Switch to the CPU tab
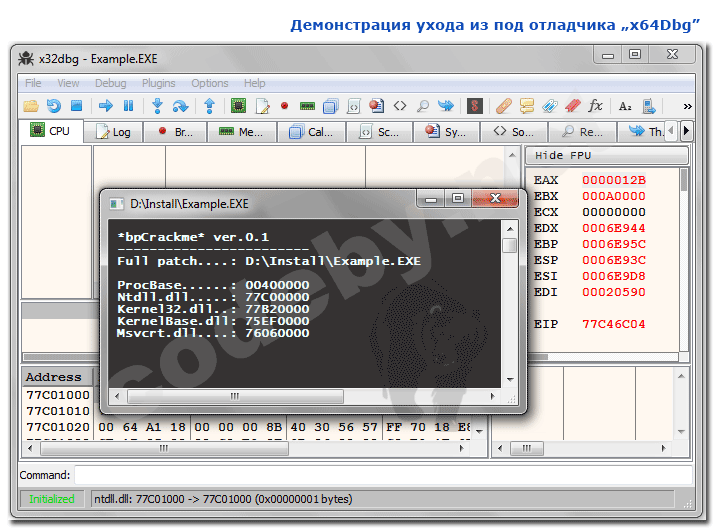The width and height of the screenshot is (717, 529). (50, 131)
